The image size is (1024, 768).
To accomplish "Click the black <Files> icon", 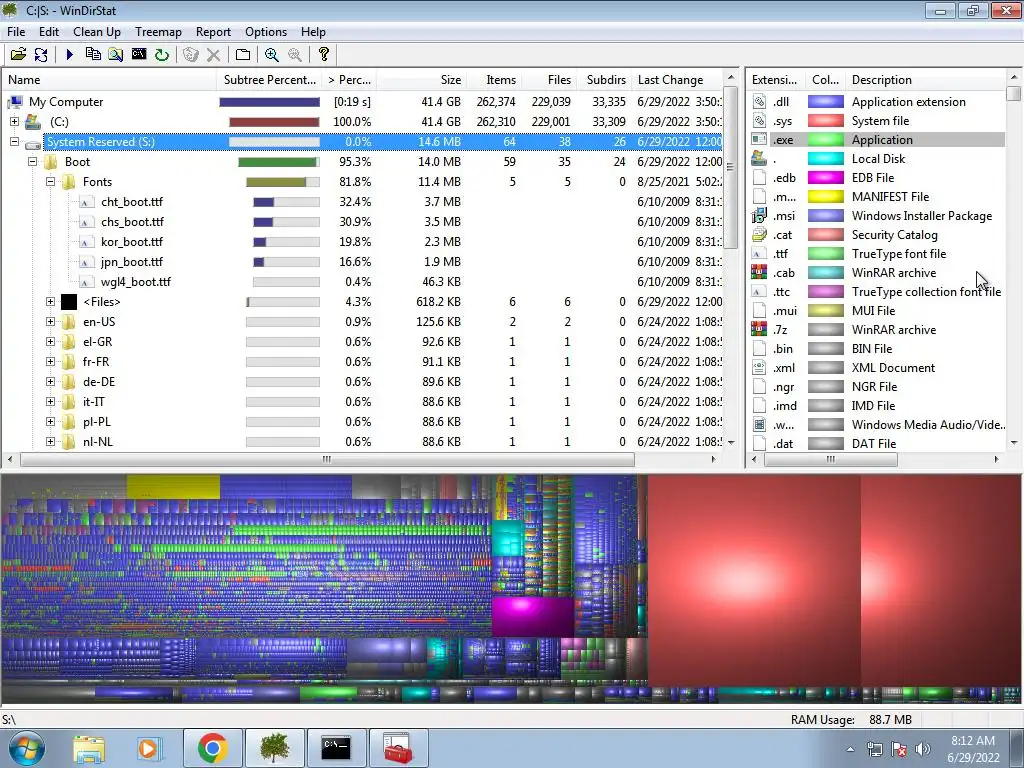I will (69, 302).
